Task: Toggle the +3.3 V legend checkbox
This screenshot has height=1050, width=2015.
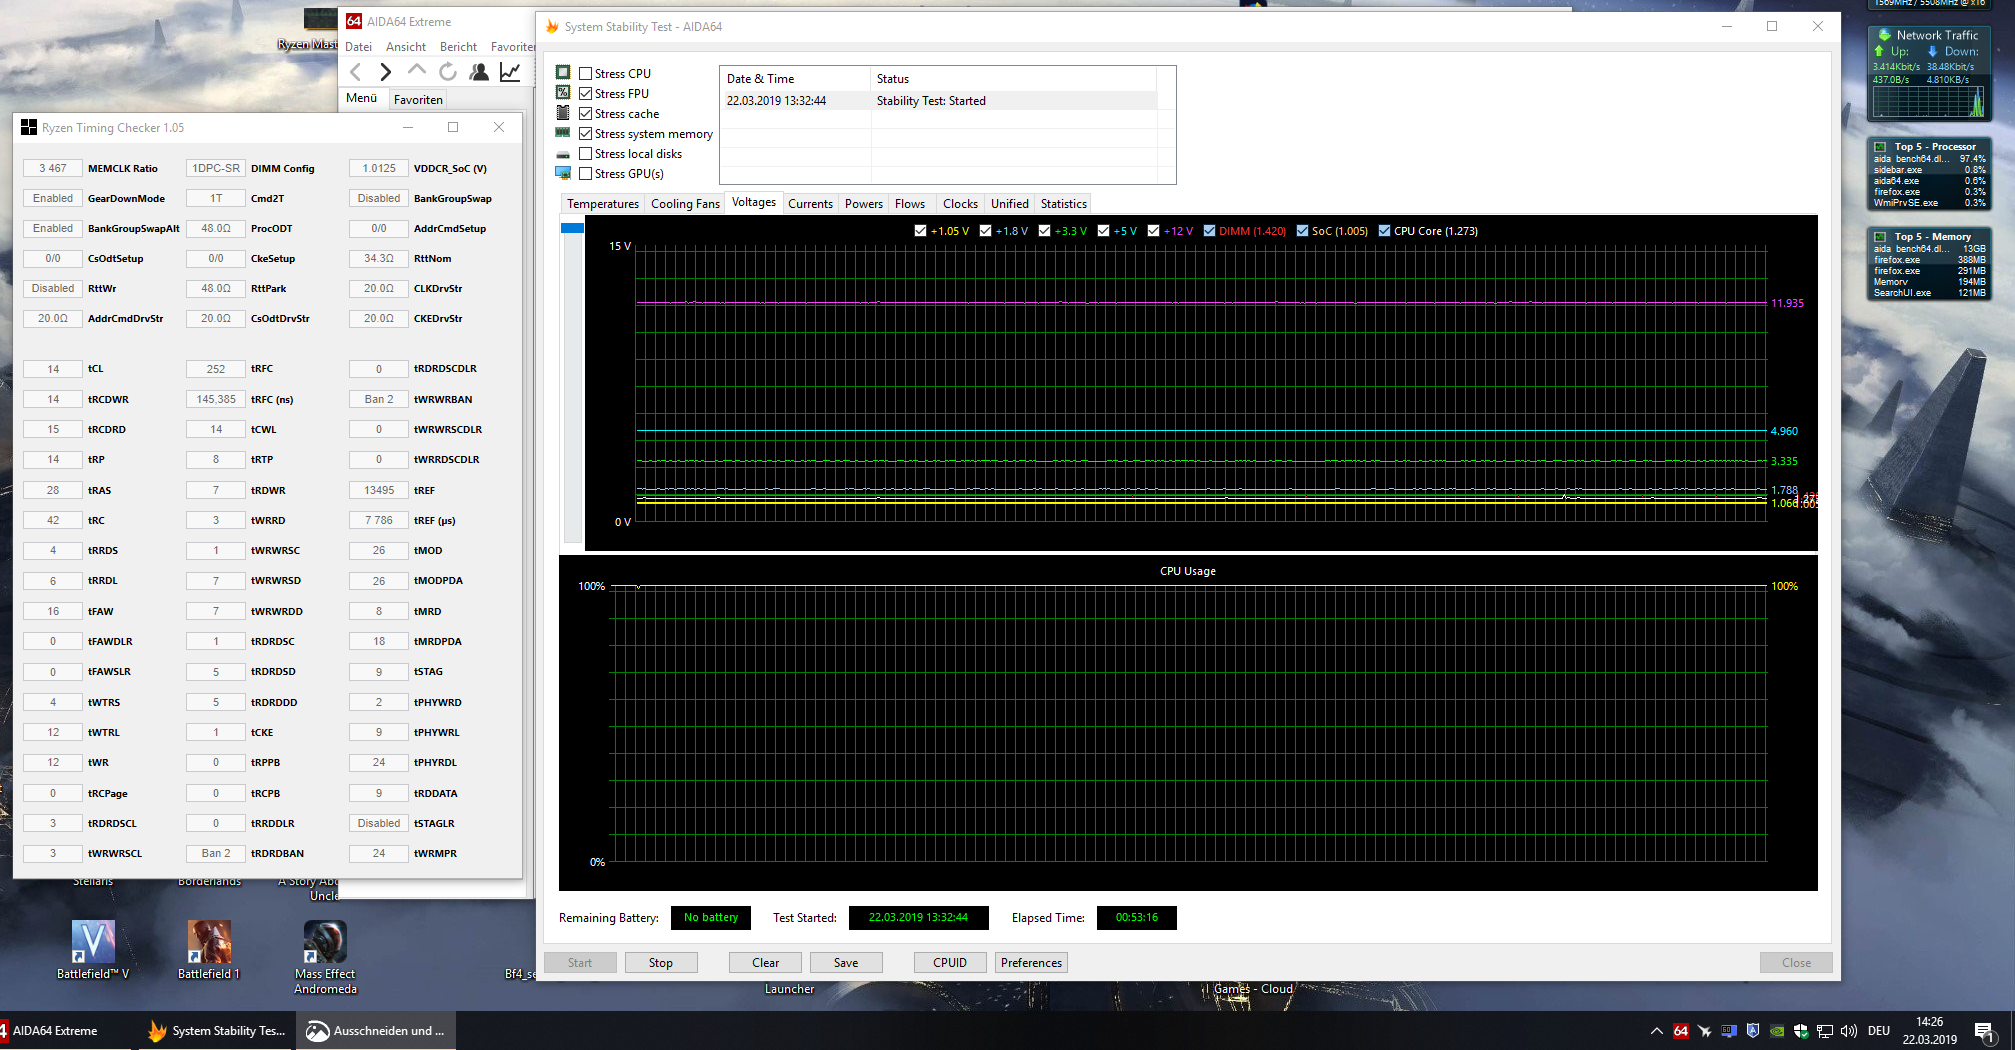Action: [1044, 231]
